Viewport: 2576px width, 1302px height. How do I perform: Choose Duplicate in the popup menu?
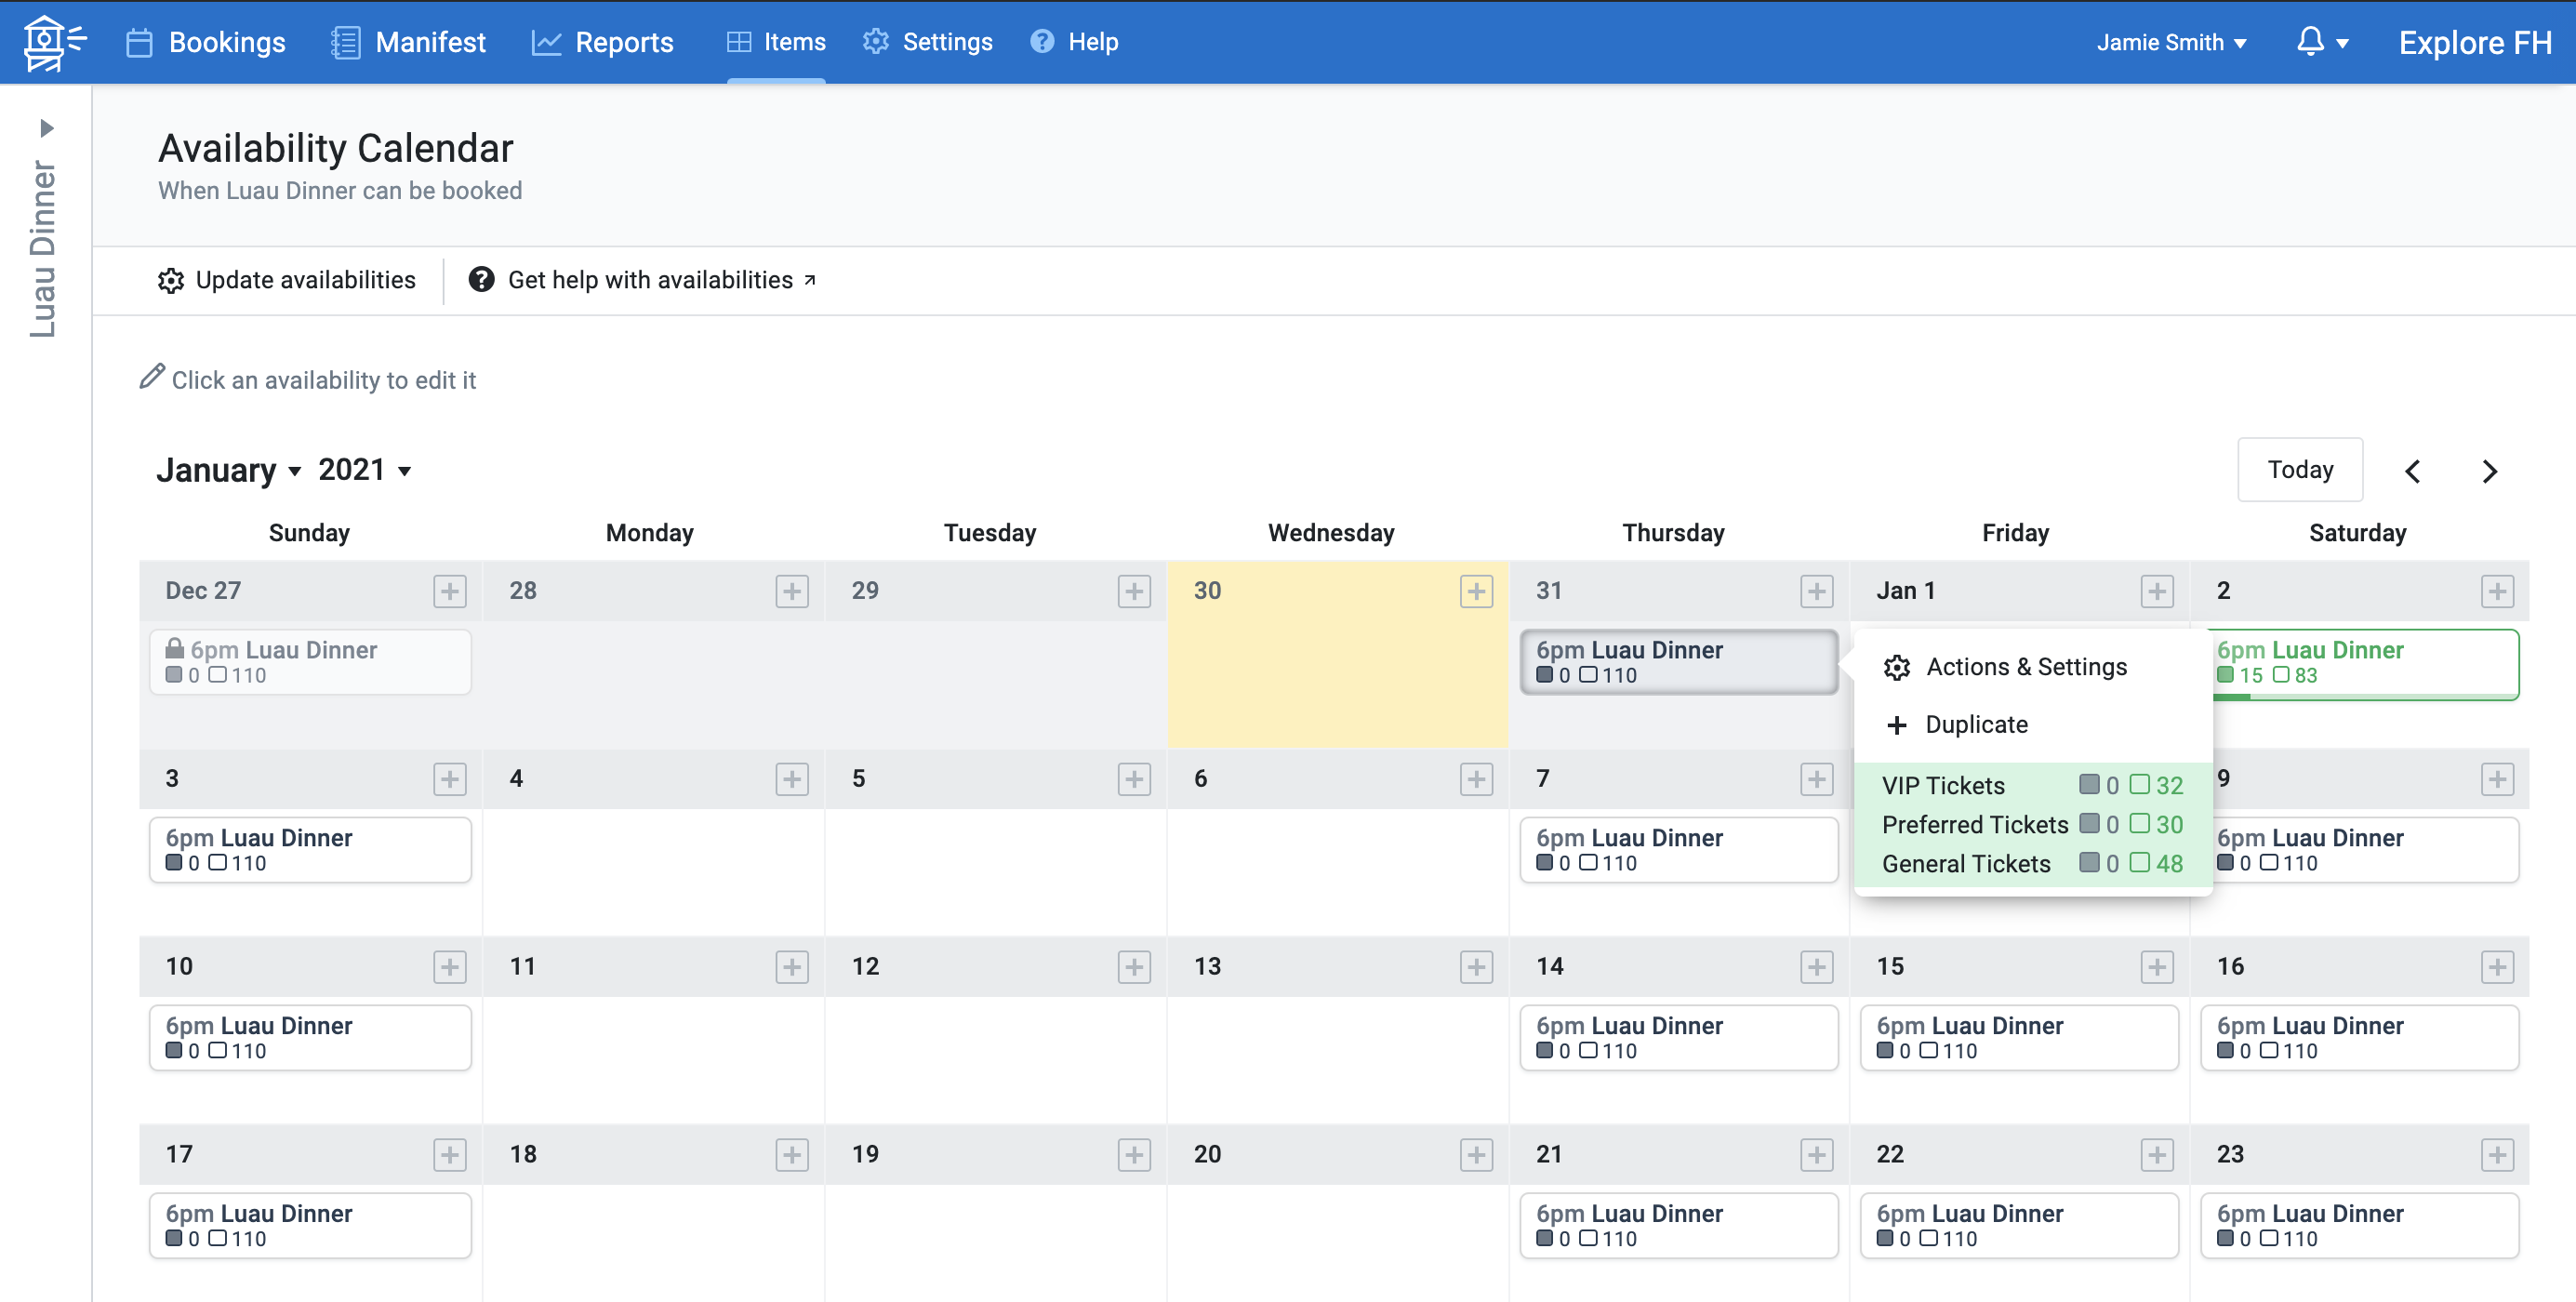(1957, 725)
